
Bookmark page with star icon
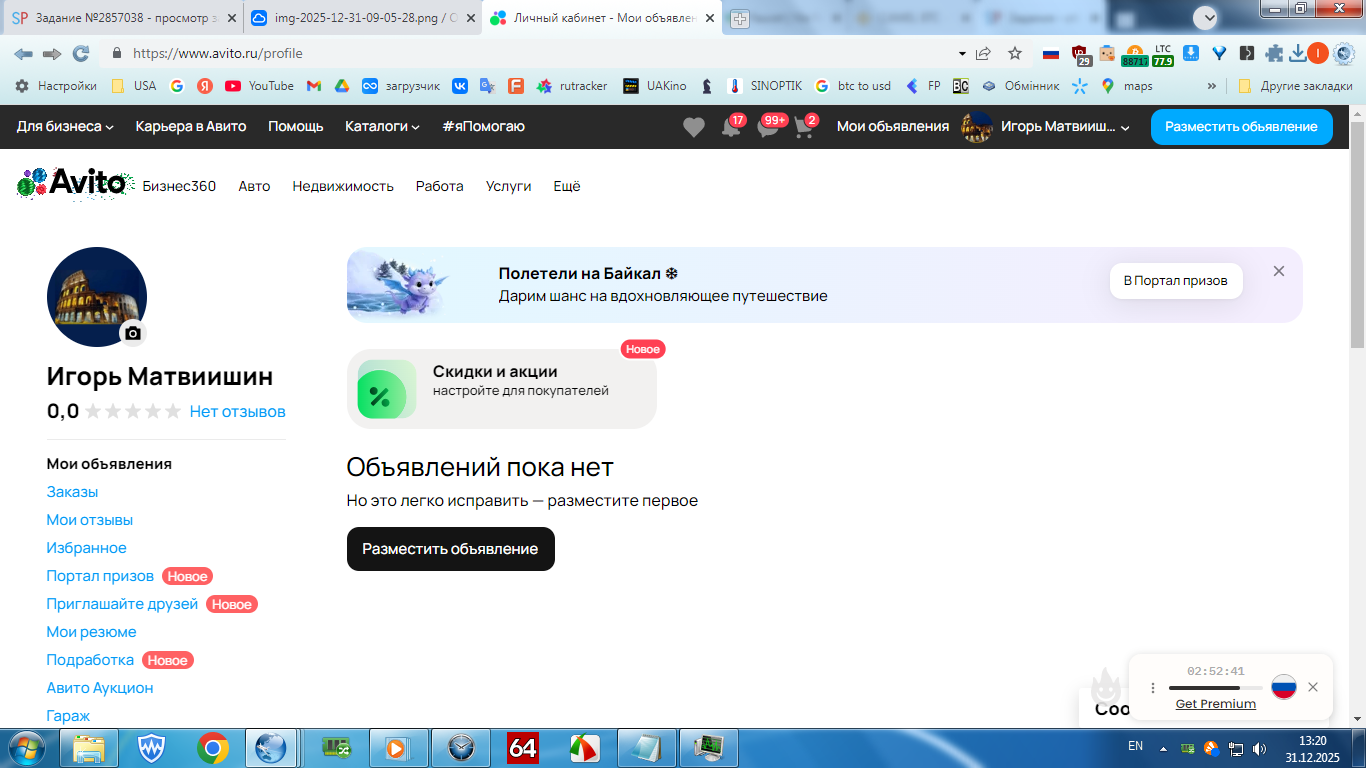click(x=1015, y=53)
